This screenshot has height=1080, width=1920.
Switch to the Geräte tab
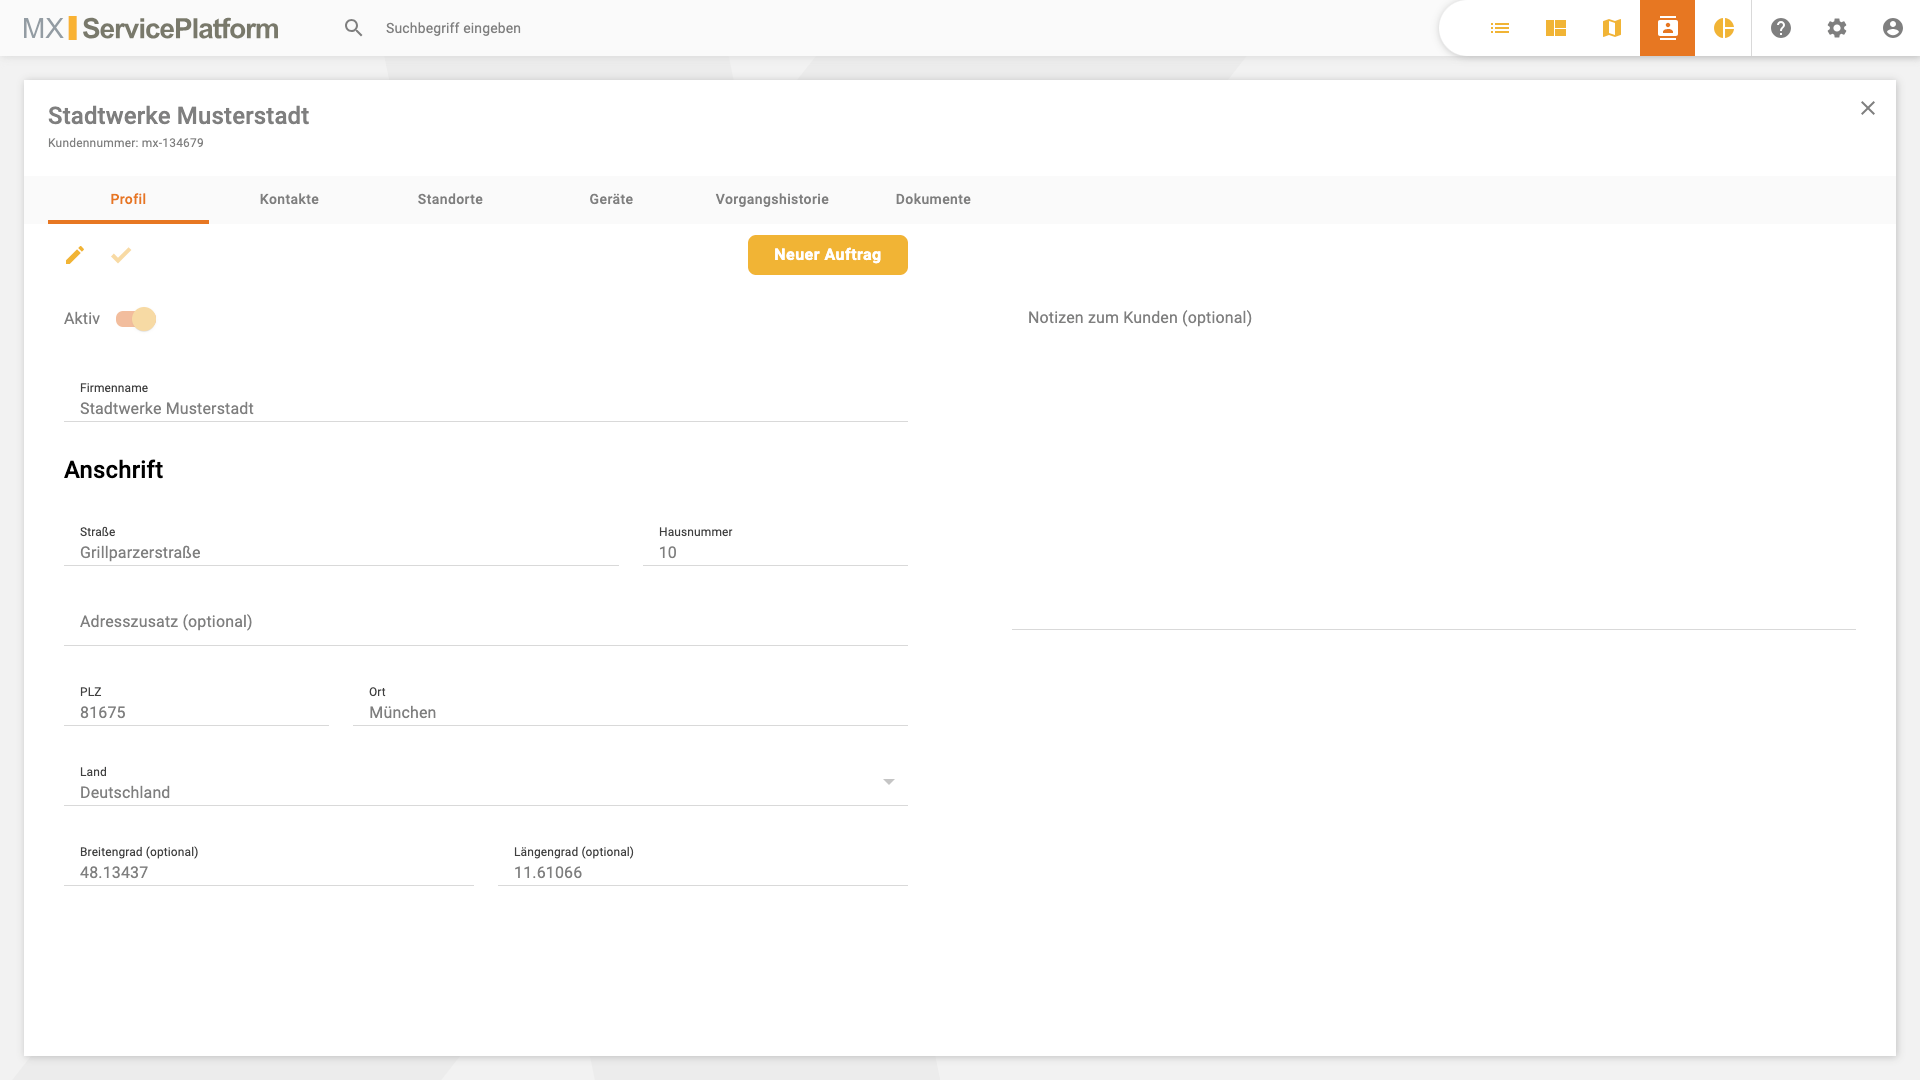(x=611, y=199)
